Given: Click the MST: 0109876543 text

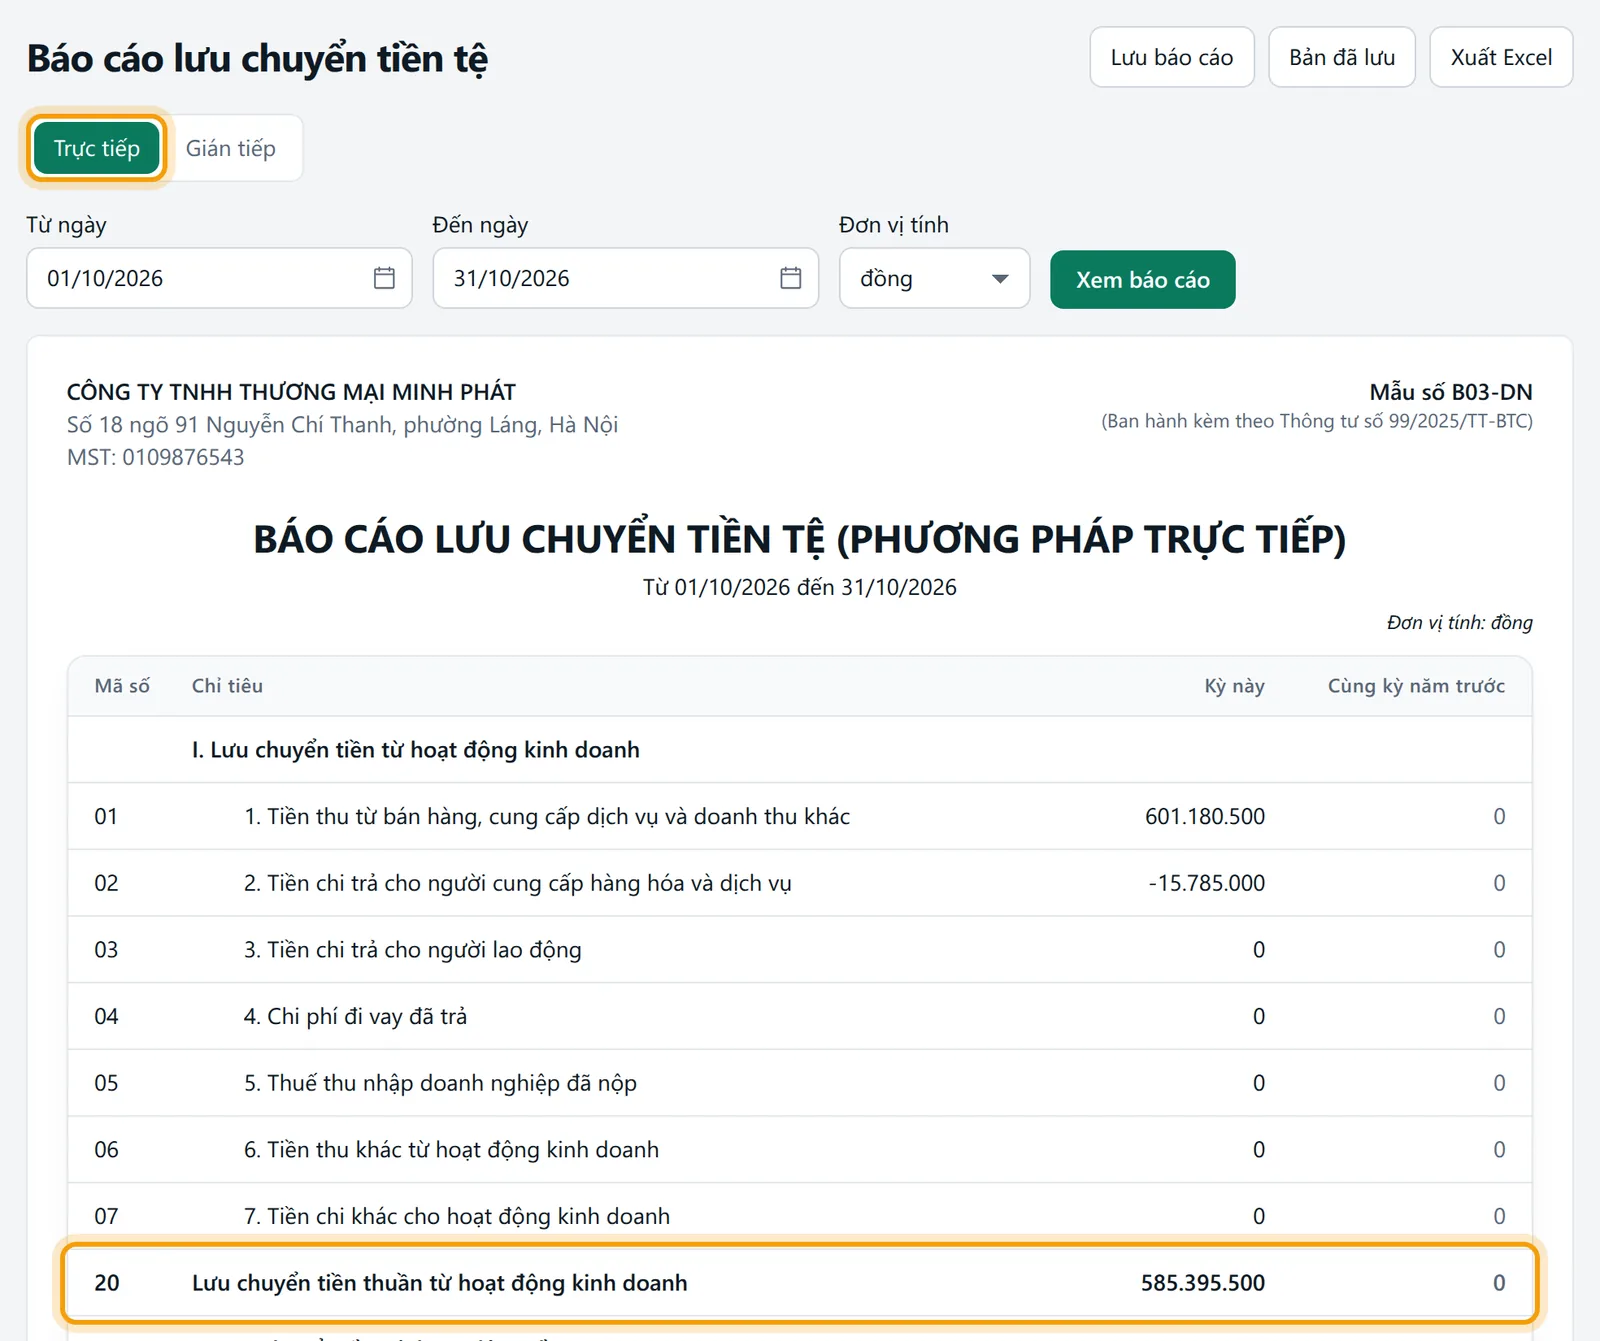Looking at the screenshot, I should click(155, 457).
